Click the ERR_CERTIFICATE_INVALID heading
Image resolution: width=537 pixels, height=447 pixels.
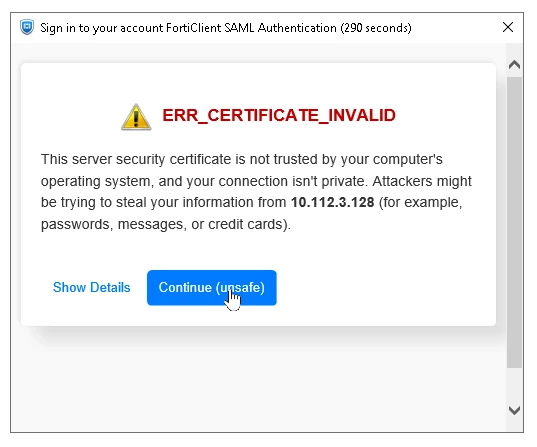tap(279, 115)
